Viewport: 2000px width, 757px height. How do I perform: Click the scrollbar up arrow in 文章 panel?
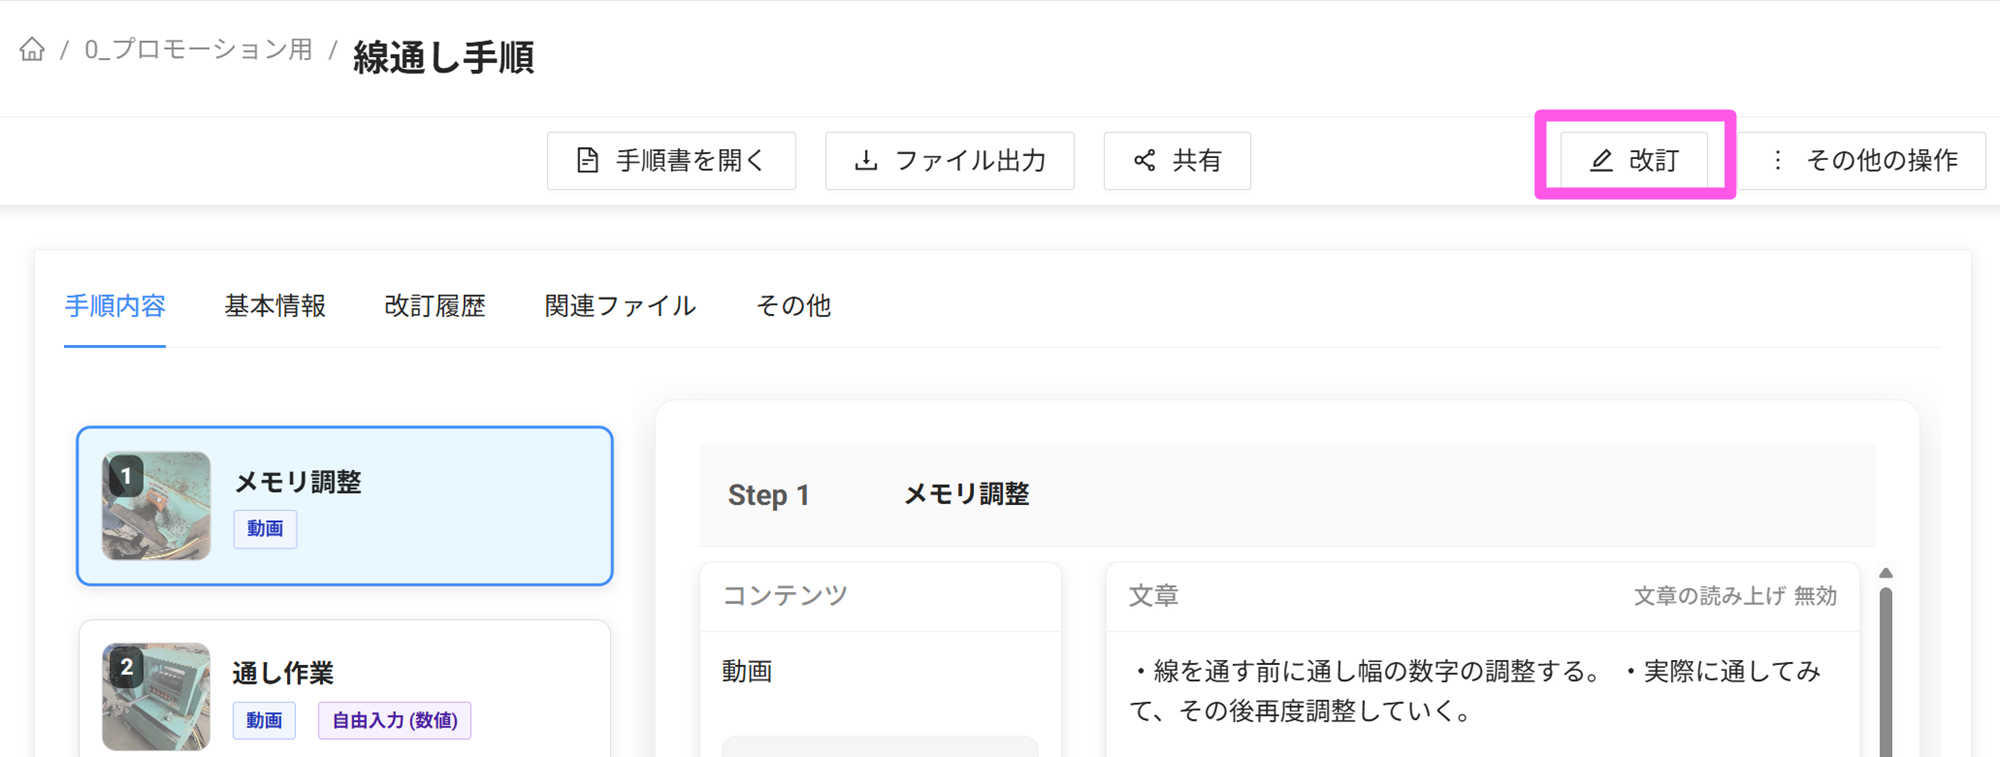click(1885, 573)
